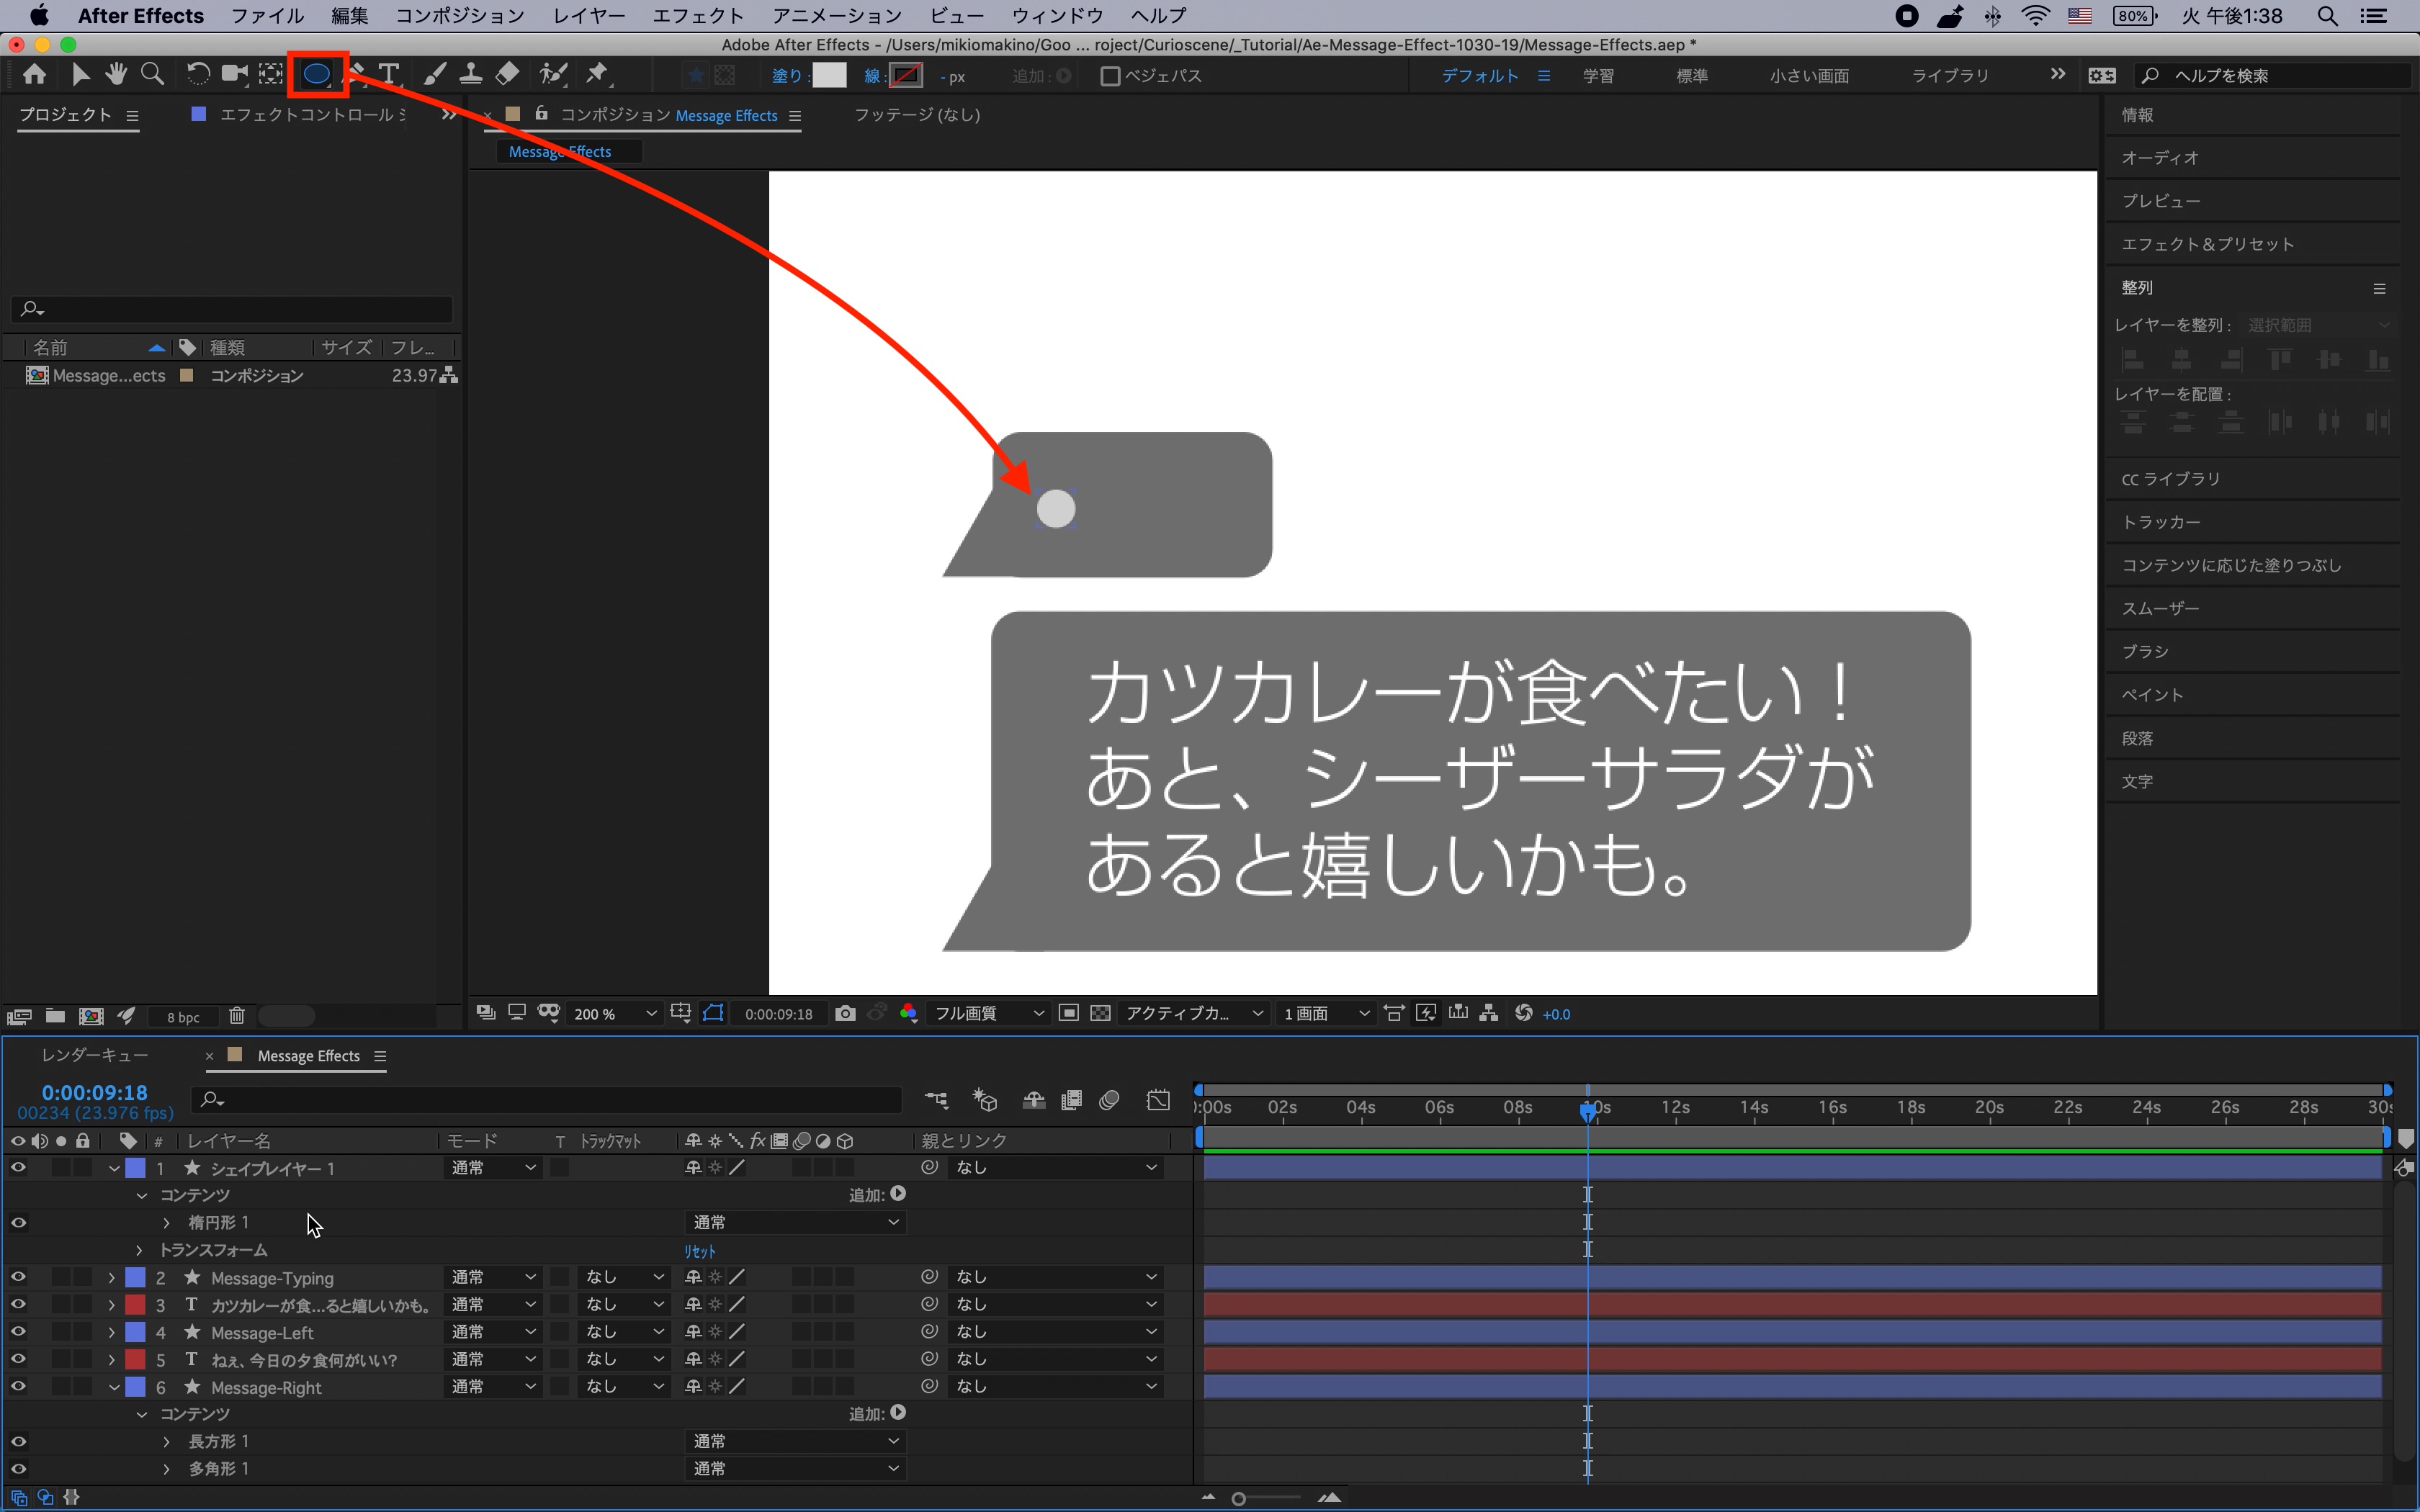This screenshot has height=1512, width=2420.
Task: Hide the Message-Typing layer
Action: 18,1277
